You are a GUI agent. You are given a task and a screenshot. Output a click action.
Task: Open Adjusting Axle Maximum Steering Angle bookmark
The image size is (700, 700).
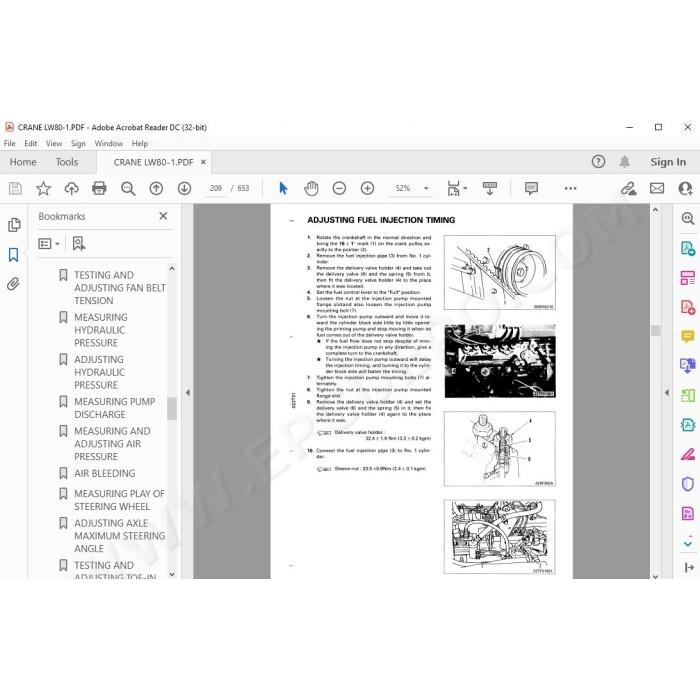click(119, 536)
